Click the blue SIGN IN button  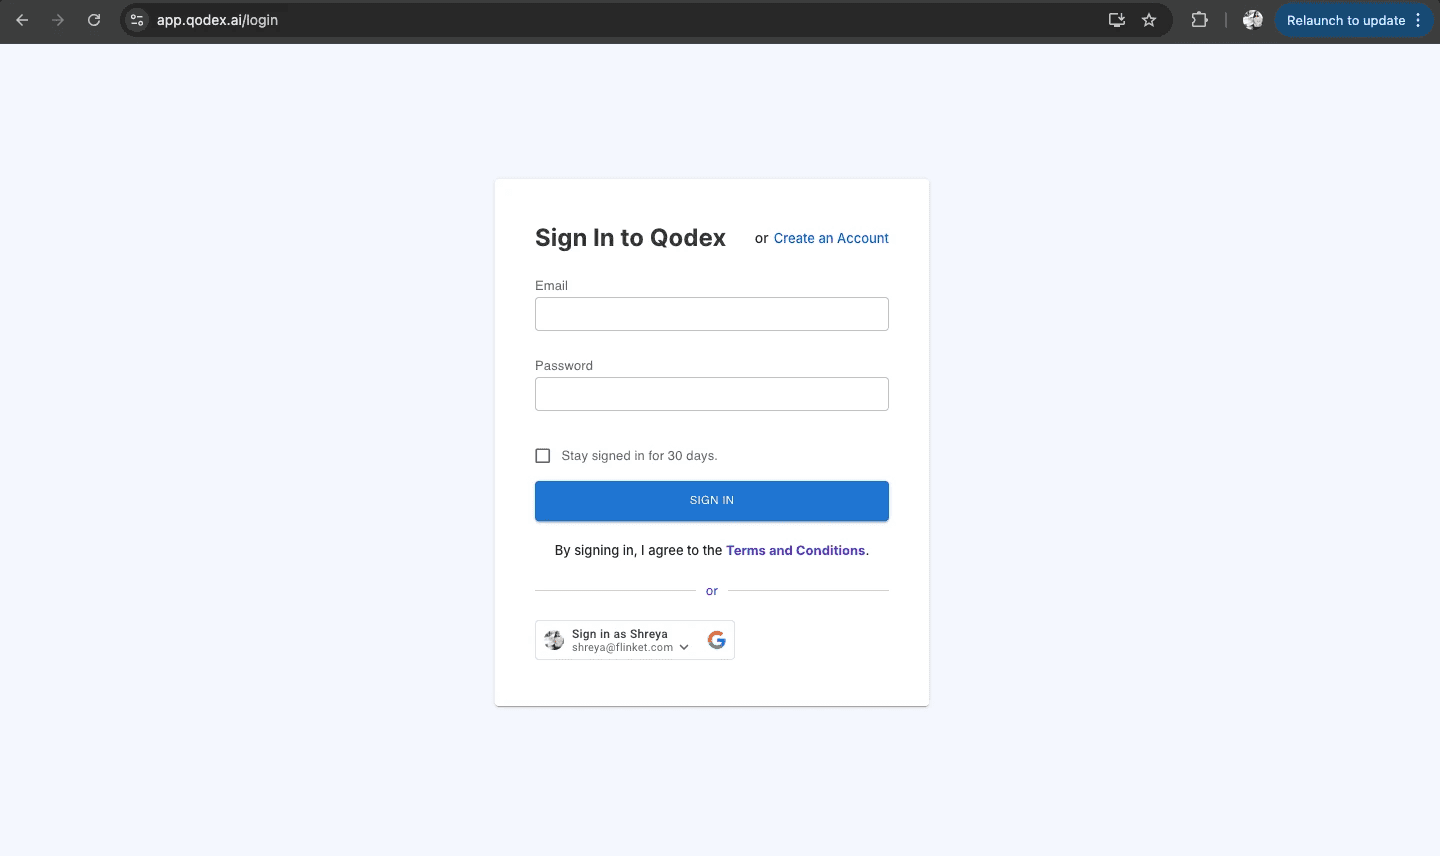point(712,501)
